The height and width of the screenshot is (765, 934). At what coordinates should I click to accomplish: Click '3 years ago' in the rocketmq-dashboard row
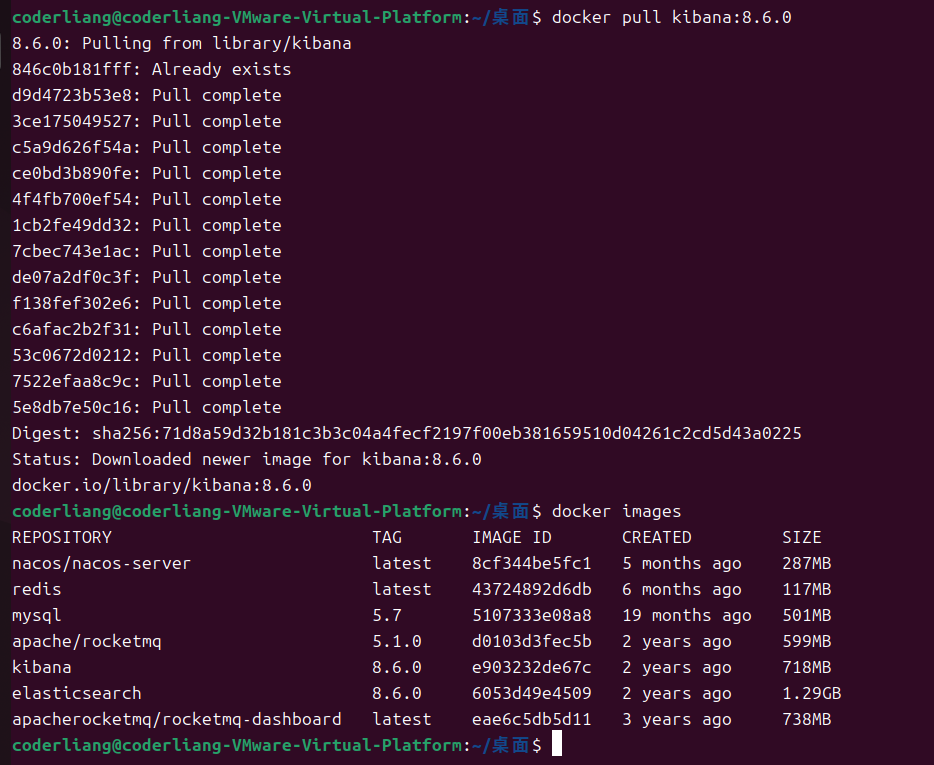pyautogui.click(x=677, y=720)
